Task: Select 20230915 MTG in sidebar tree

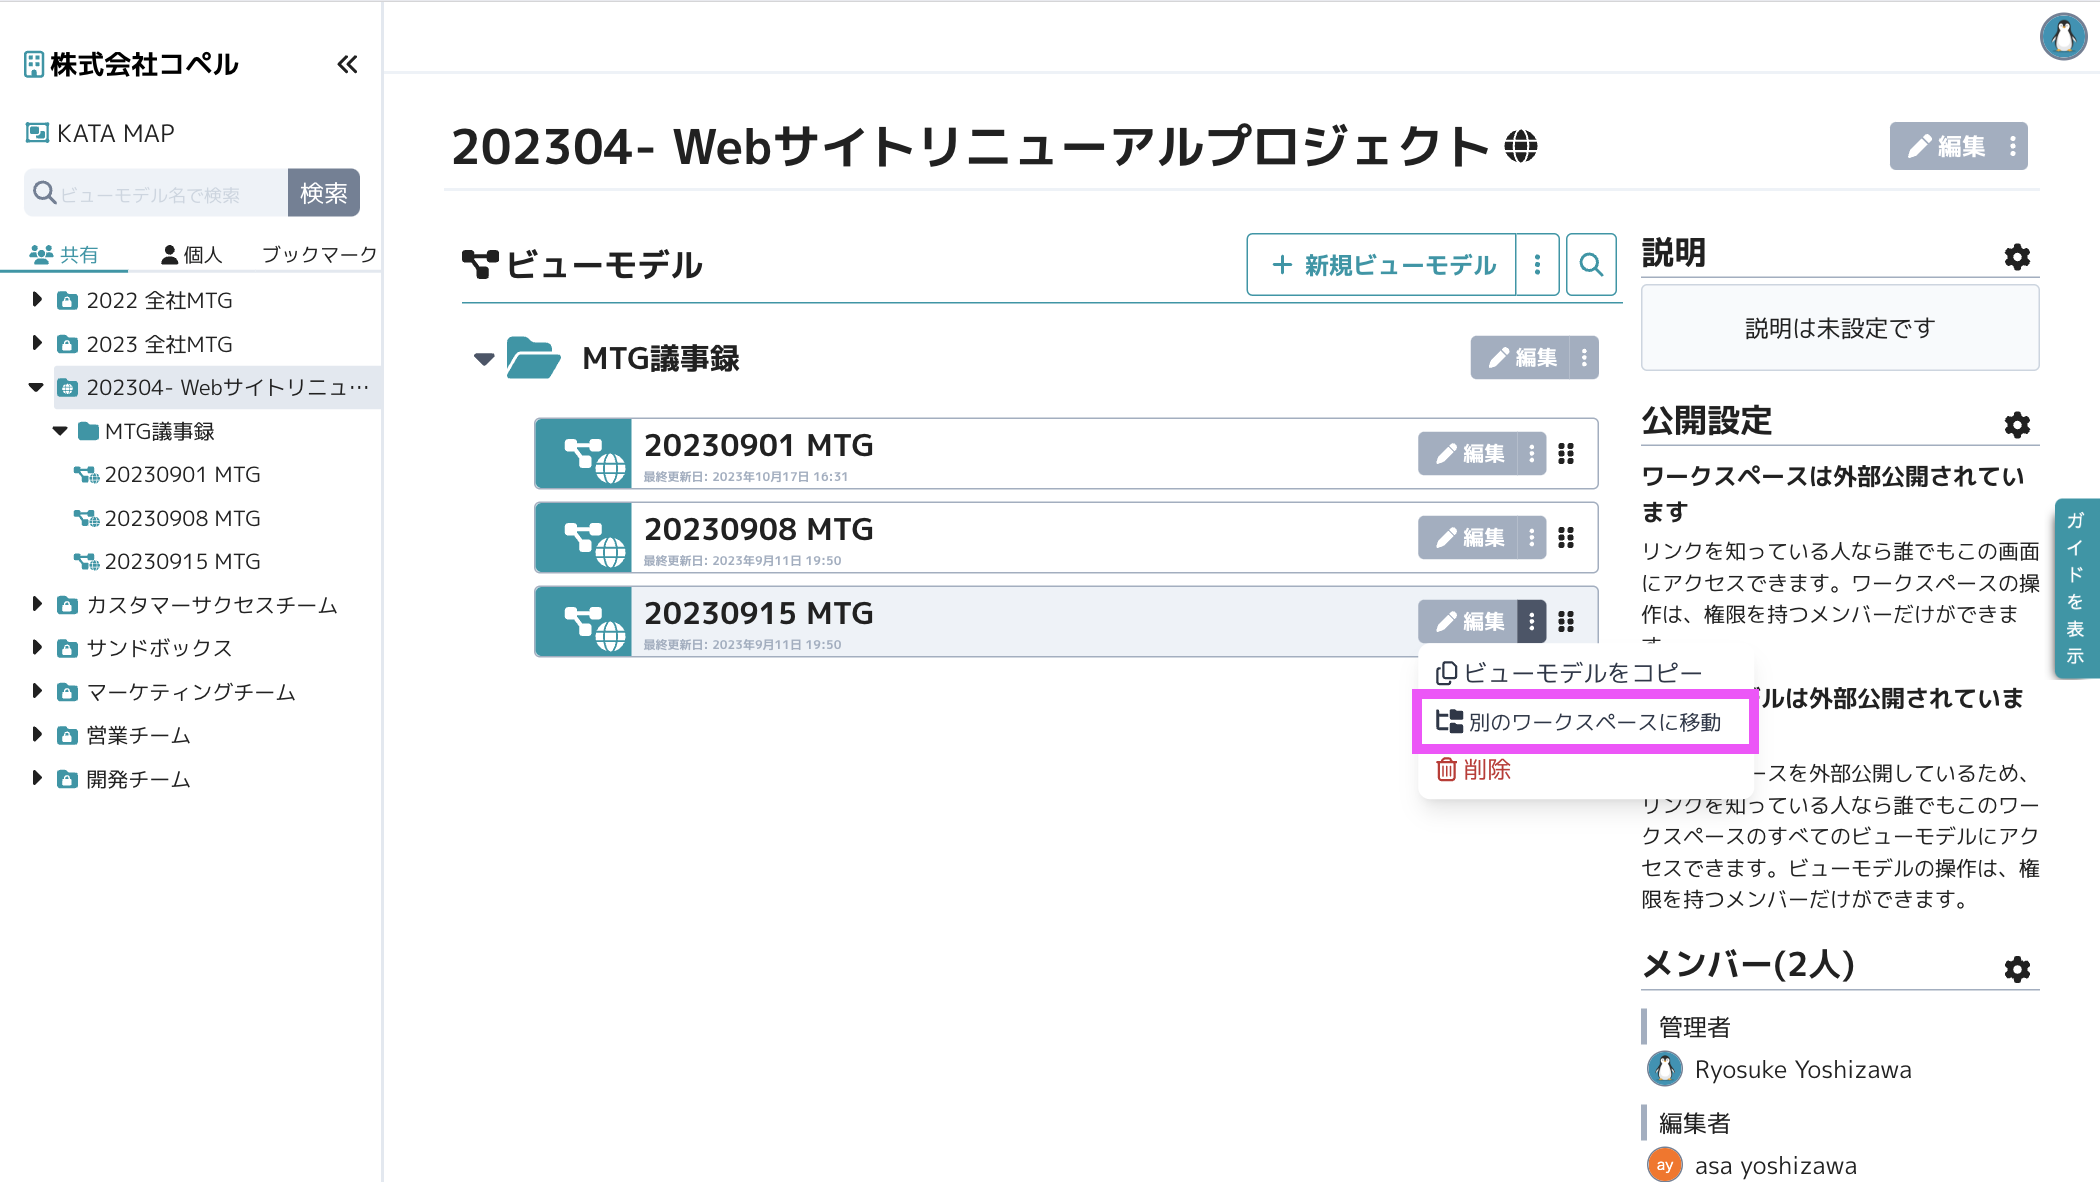Action: (182, 562)
